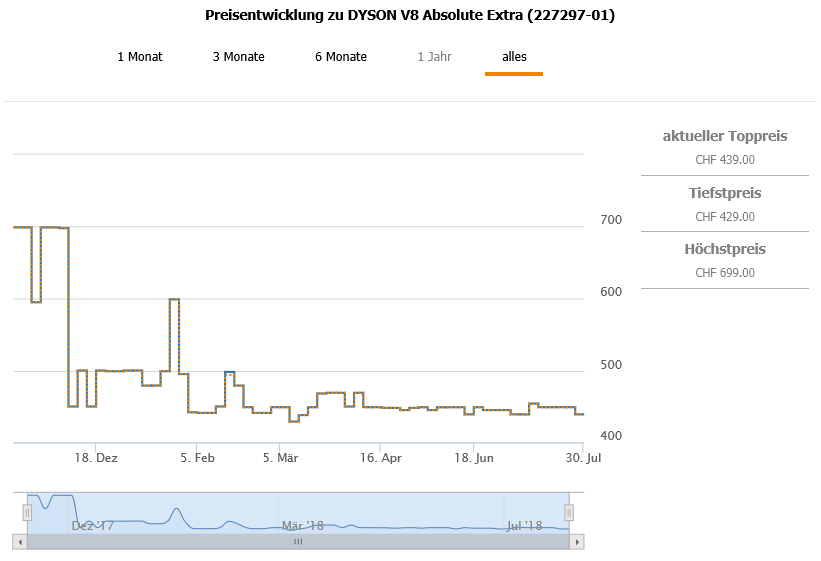Click the aktueller Toppreis value CHF 439.00
The image size is (821, 561).
pyautogui.click(x=725, y=159)
